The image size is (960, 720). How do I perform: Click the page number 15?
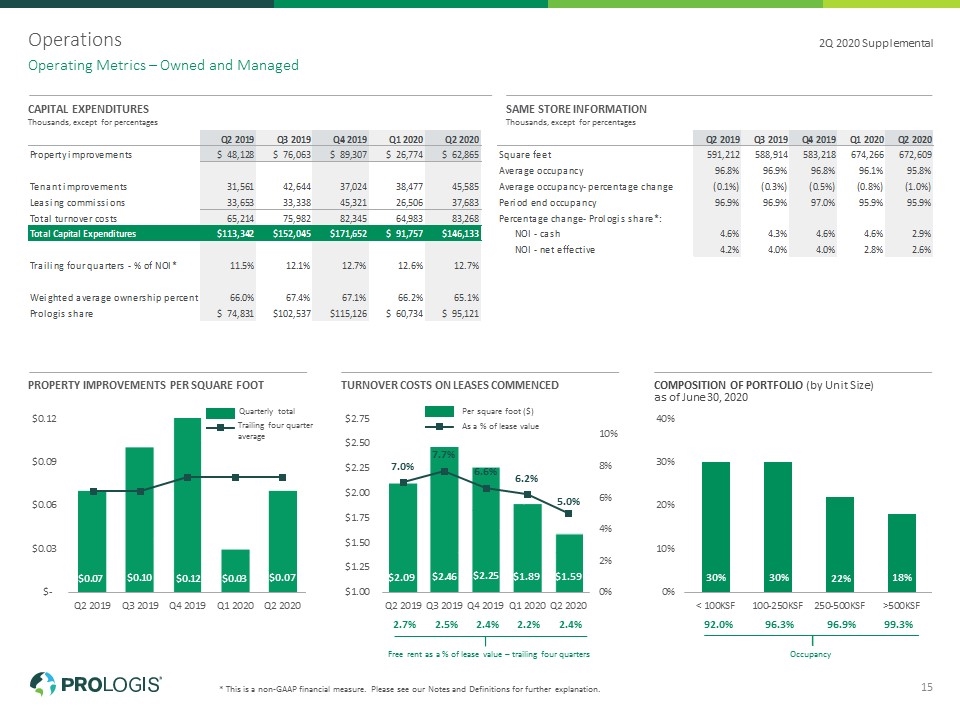(927, 687)
